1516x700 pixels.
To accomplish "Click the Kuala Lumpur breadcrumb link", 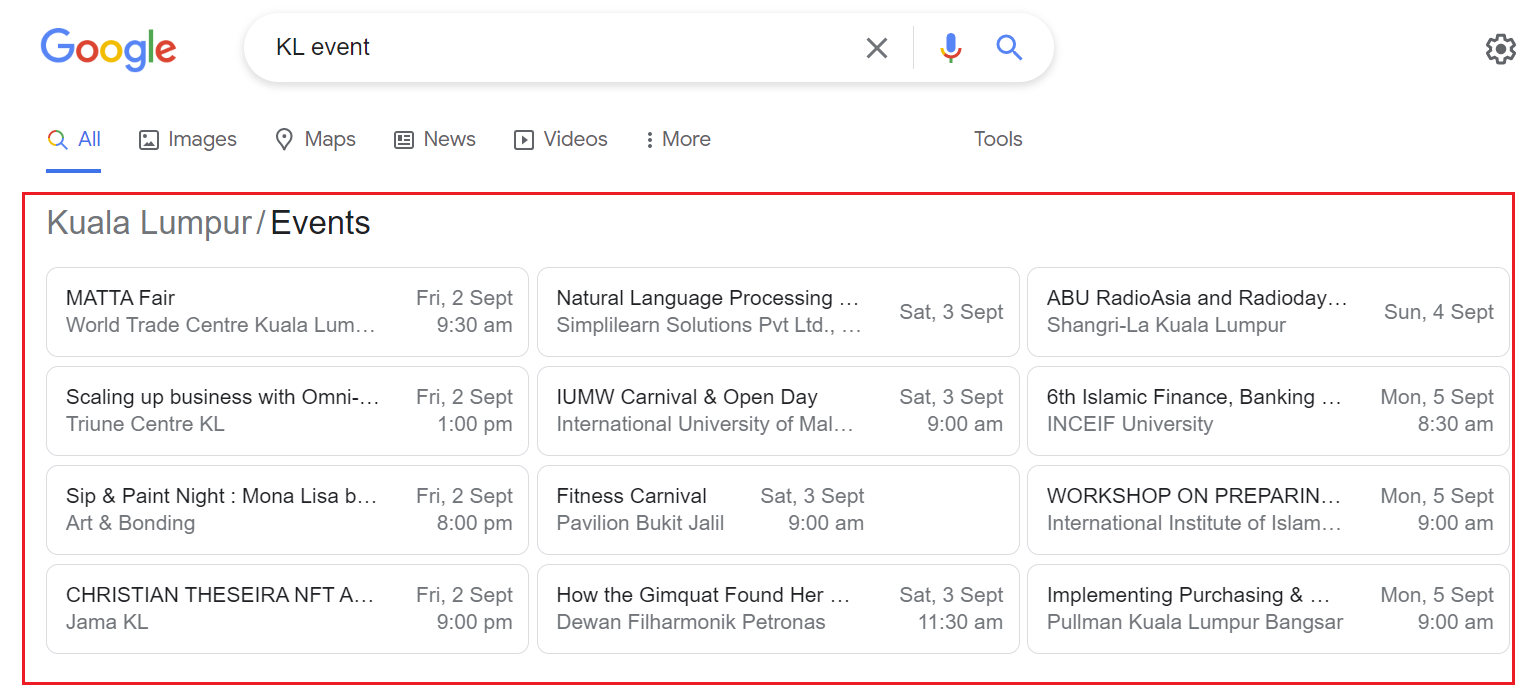I will 149,222.
